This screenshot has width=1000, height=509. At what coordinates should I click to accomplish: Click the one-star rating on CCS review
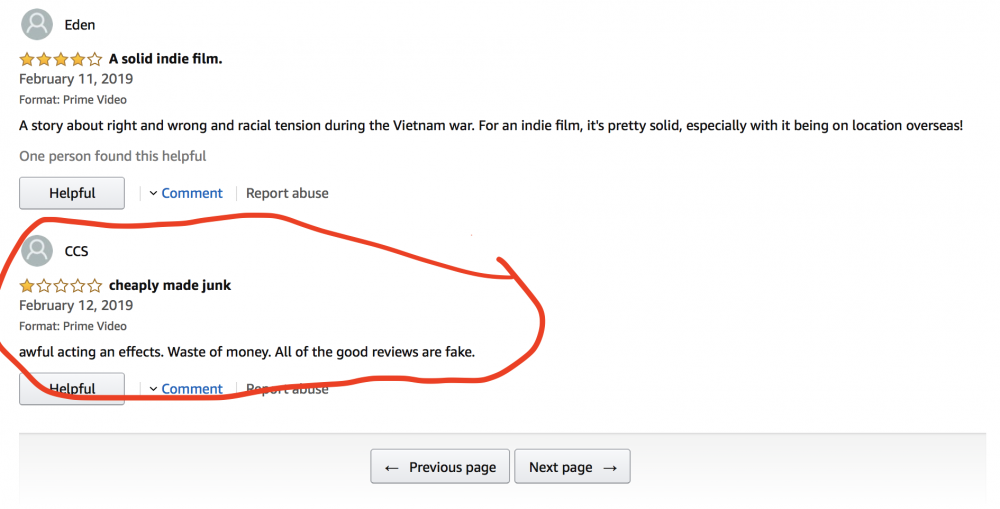[x=60, y=285]
